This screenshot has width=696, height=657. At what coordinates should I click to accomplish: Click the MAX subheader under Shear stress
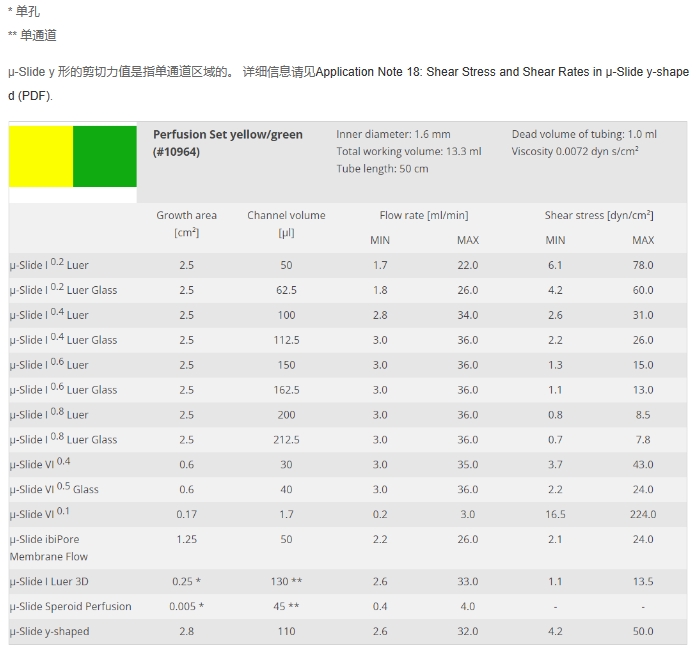tap(643, 240)
